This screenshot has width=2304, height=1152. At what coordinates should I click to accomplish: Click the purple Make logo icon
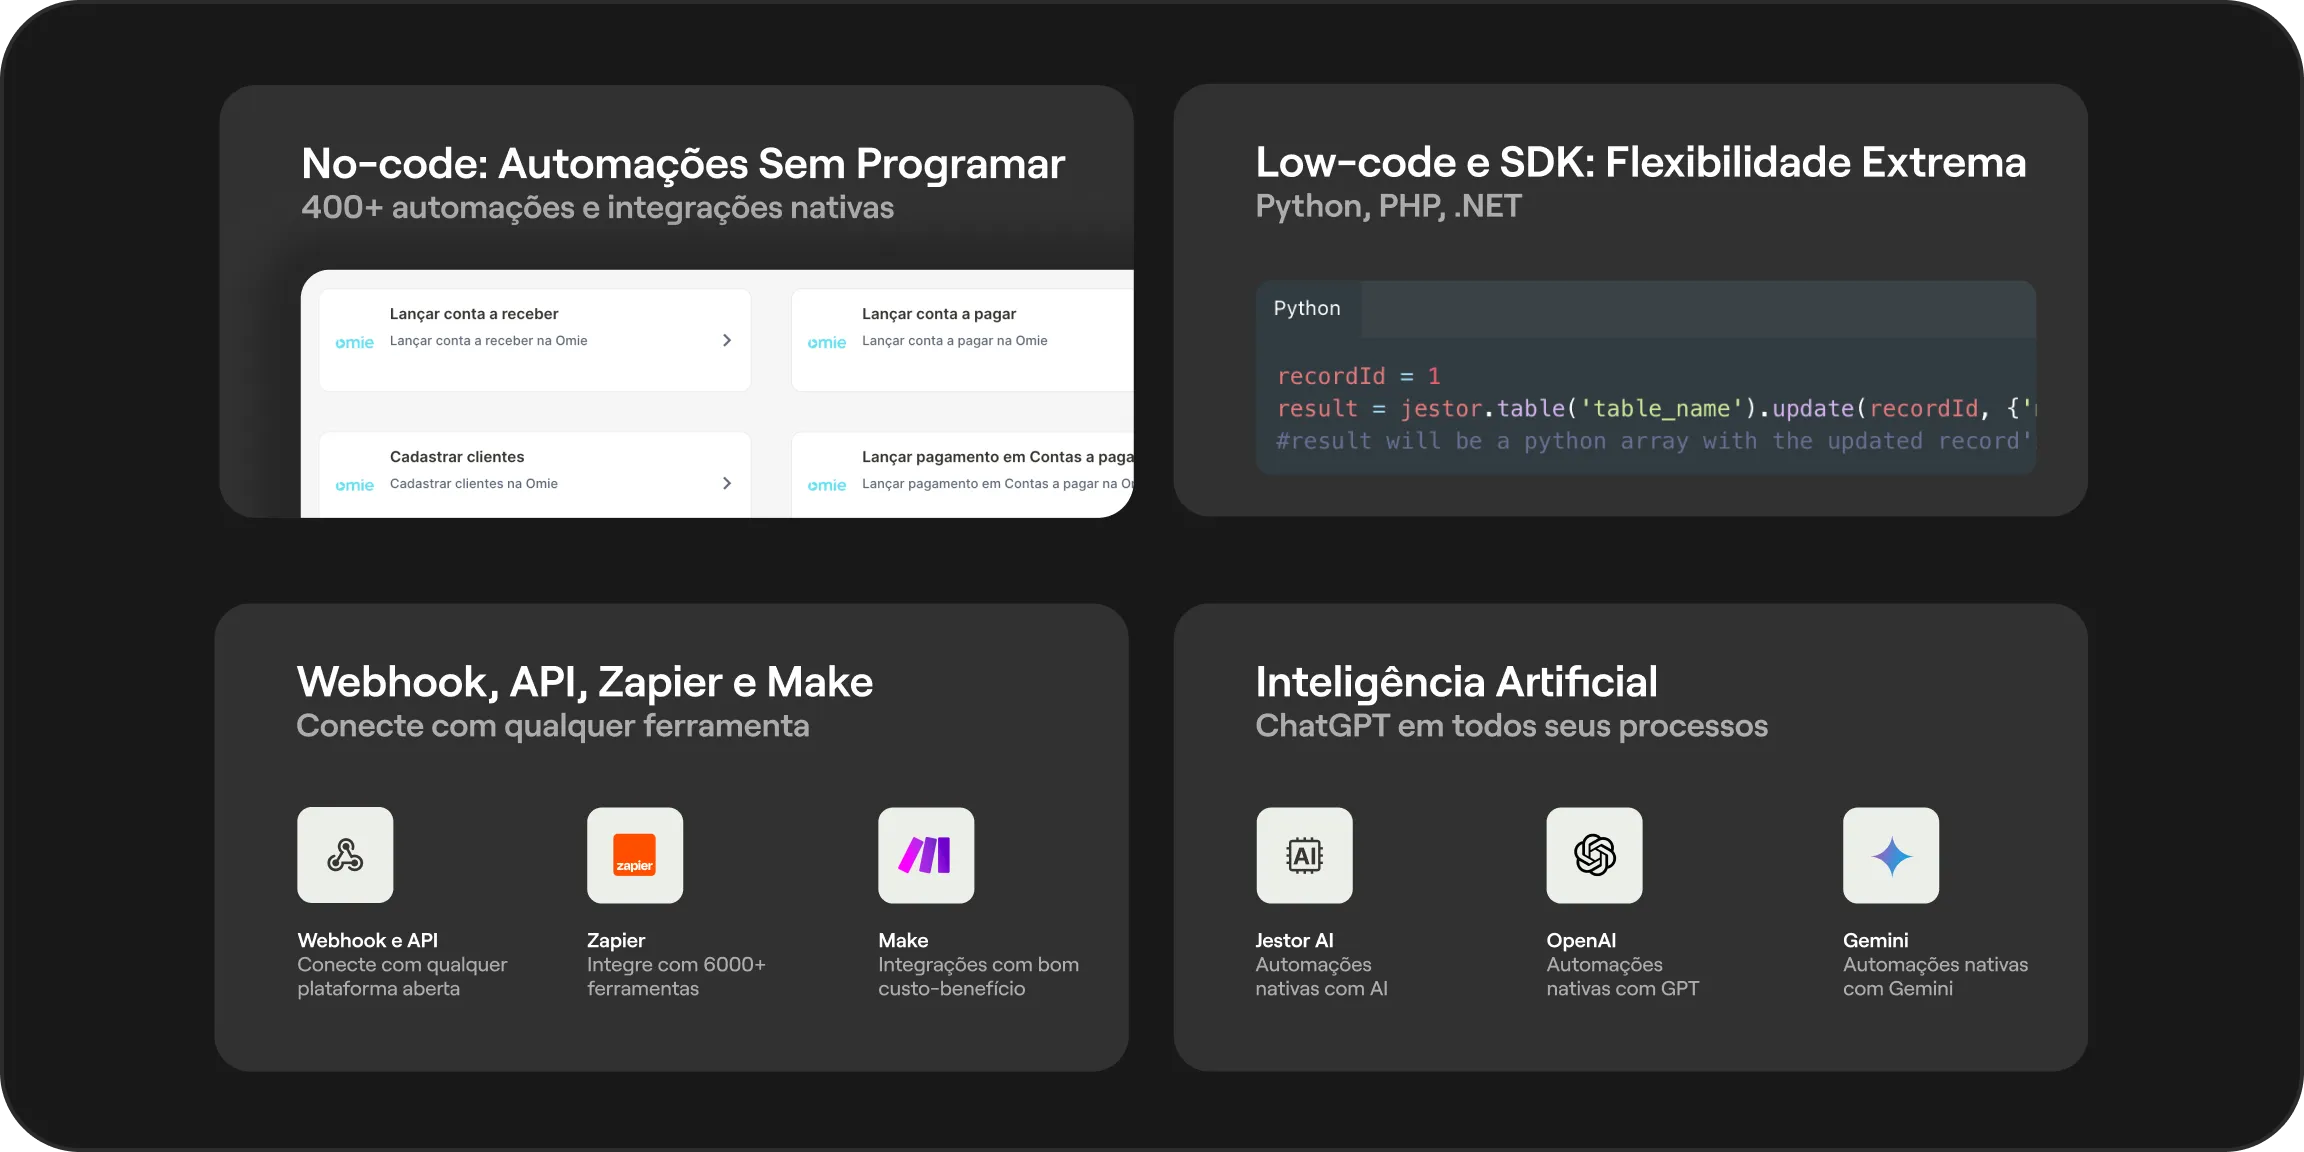point(926,855)
